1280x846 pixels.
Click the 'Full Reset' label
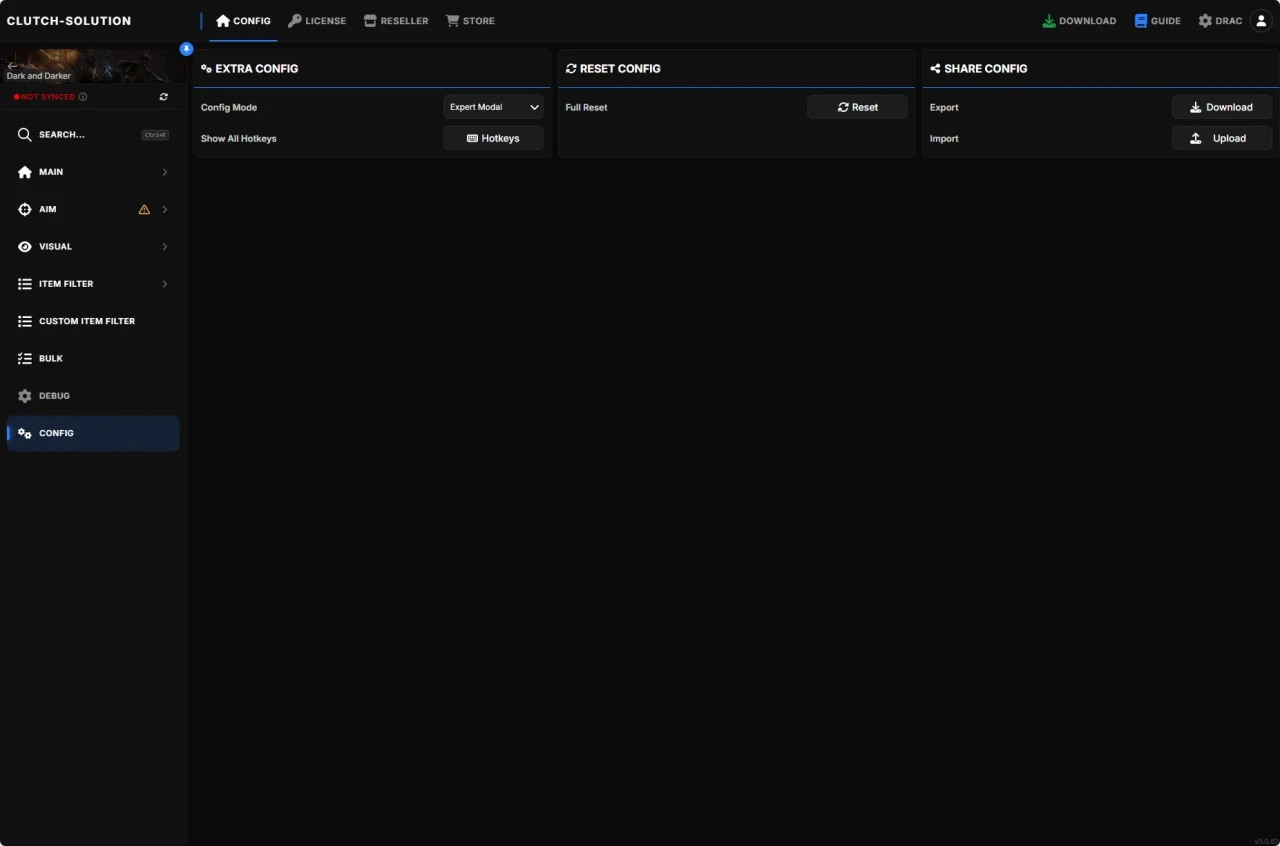[586, 107]
